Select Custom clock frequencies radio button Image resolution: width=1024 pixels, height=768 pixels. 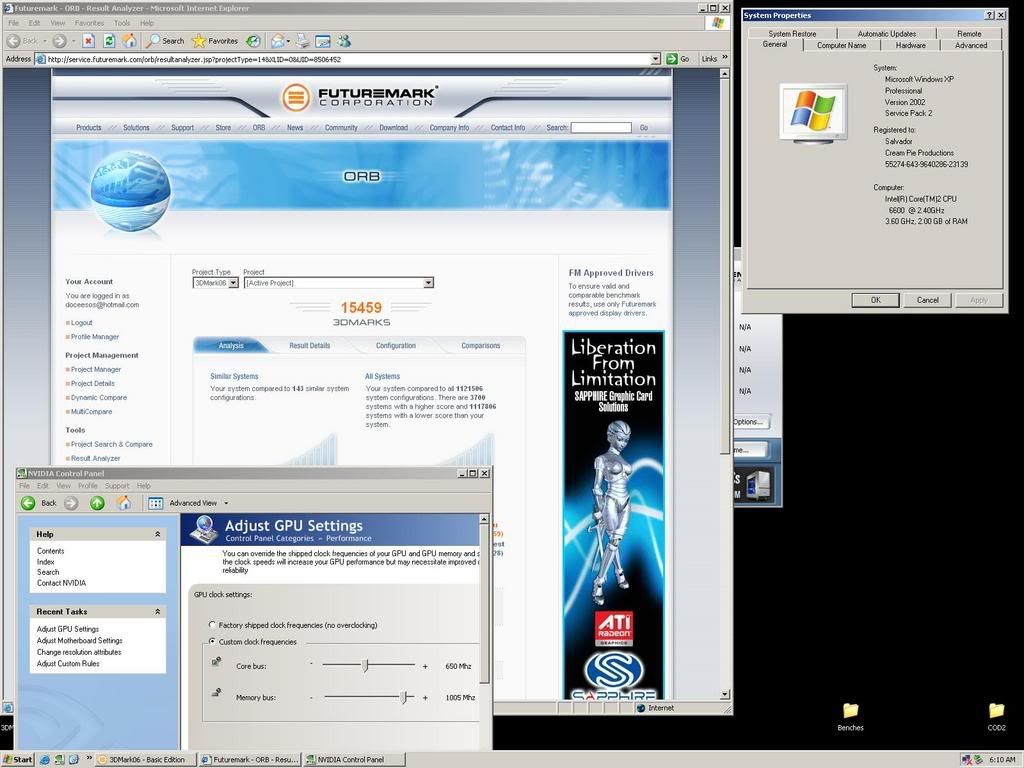click(x=213, y=641)
